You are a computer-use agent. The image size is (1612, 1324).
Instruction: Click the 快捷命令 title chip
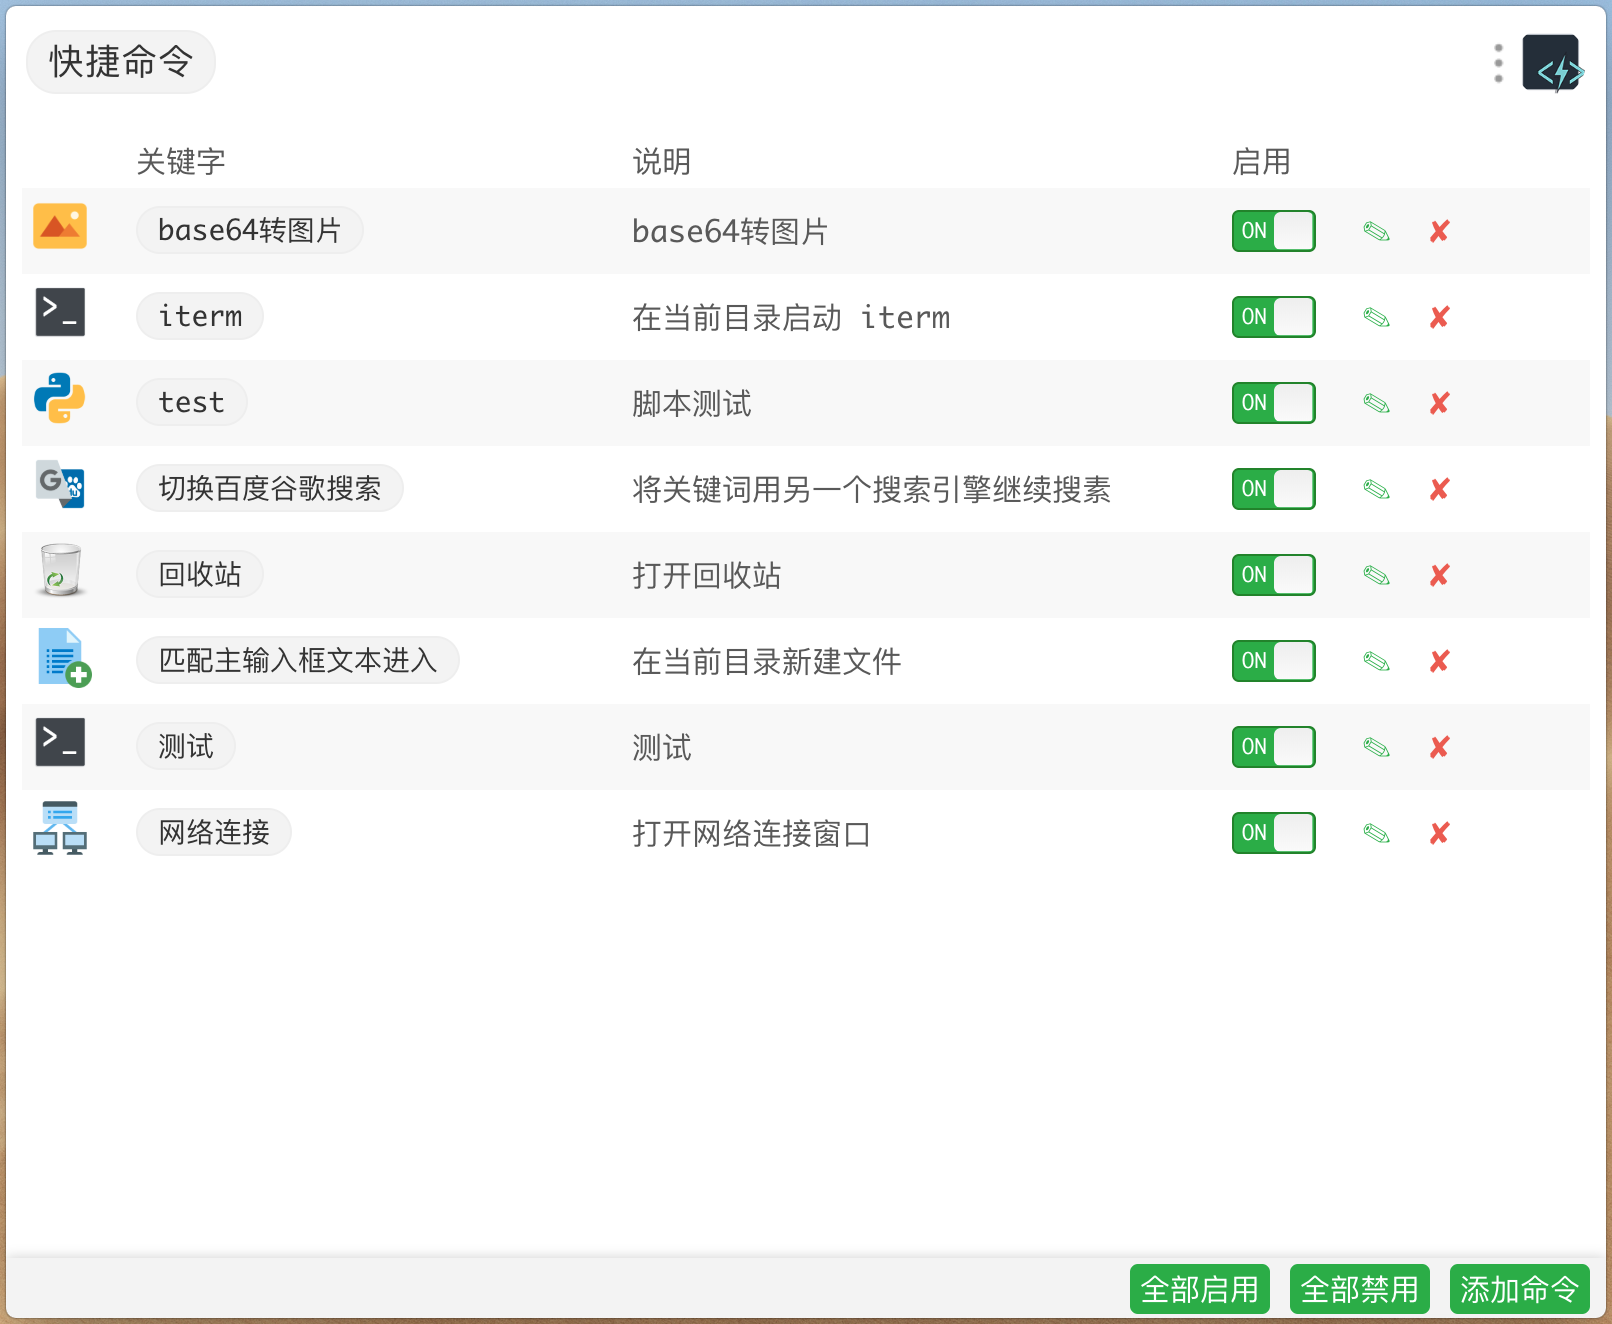tap(121, 62)
